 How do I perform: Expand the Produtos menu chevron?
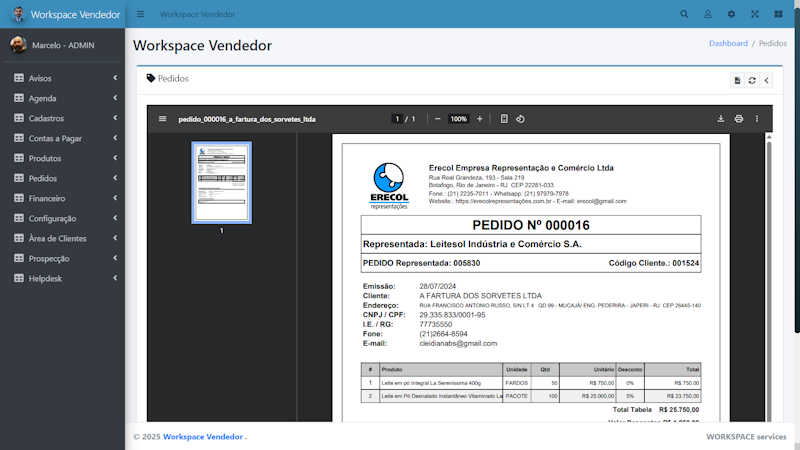pyautogui.click(x=115, y=158)
